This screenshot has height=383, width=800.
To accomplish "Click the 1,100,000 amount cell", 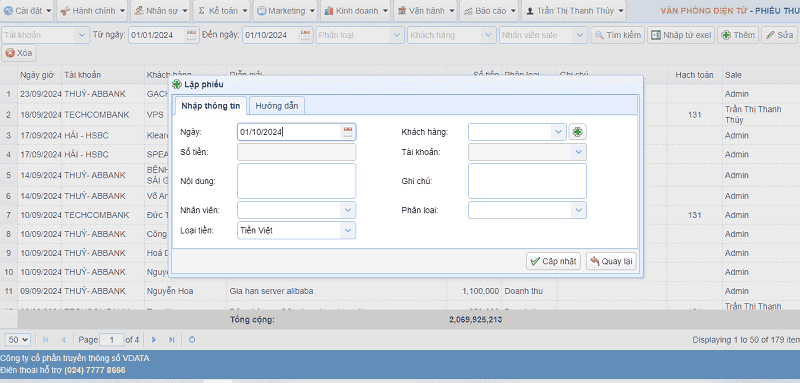I will tap(474, 291).
